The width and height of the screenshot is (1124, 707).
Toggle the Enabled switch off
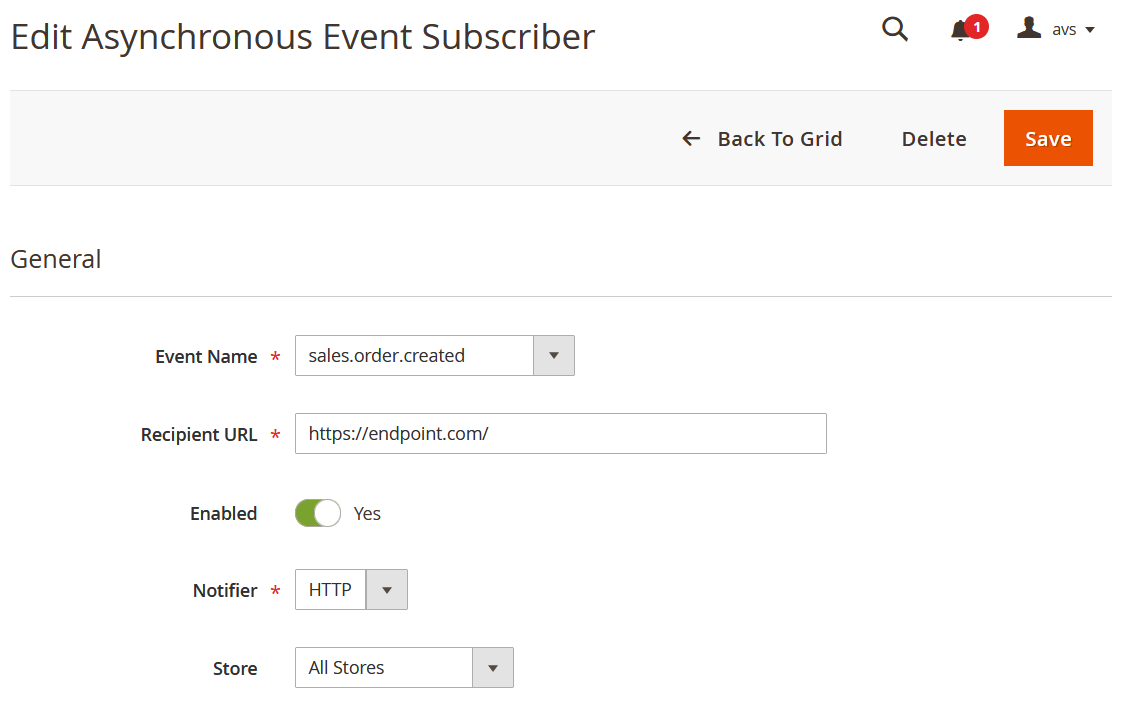(318, 513)
